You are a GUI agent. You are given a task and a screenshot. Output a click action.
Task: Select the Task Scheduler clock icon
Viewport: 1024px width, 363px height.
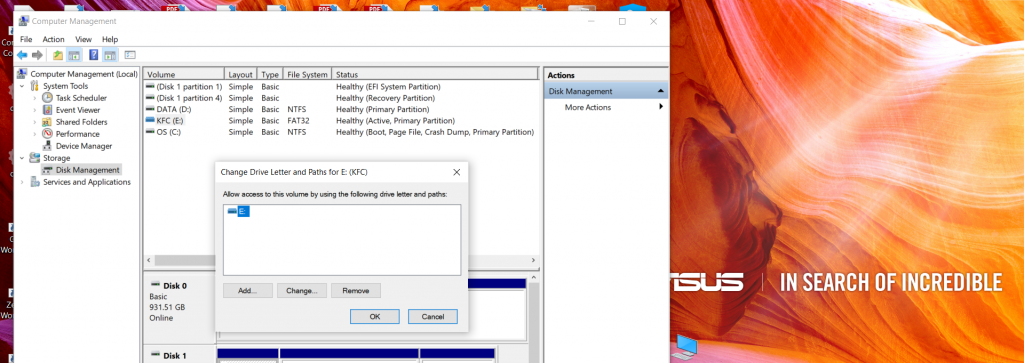(47, 98)
